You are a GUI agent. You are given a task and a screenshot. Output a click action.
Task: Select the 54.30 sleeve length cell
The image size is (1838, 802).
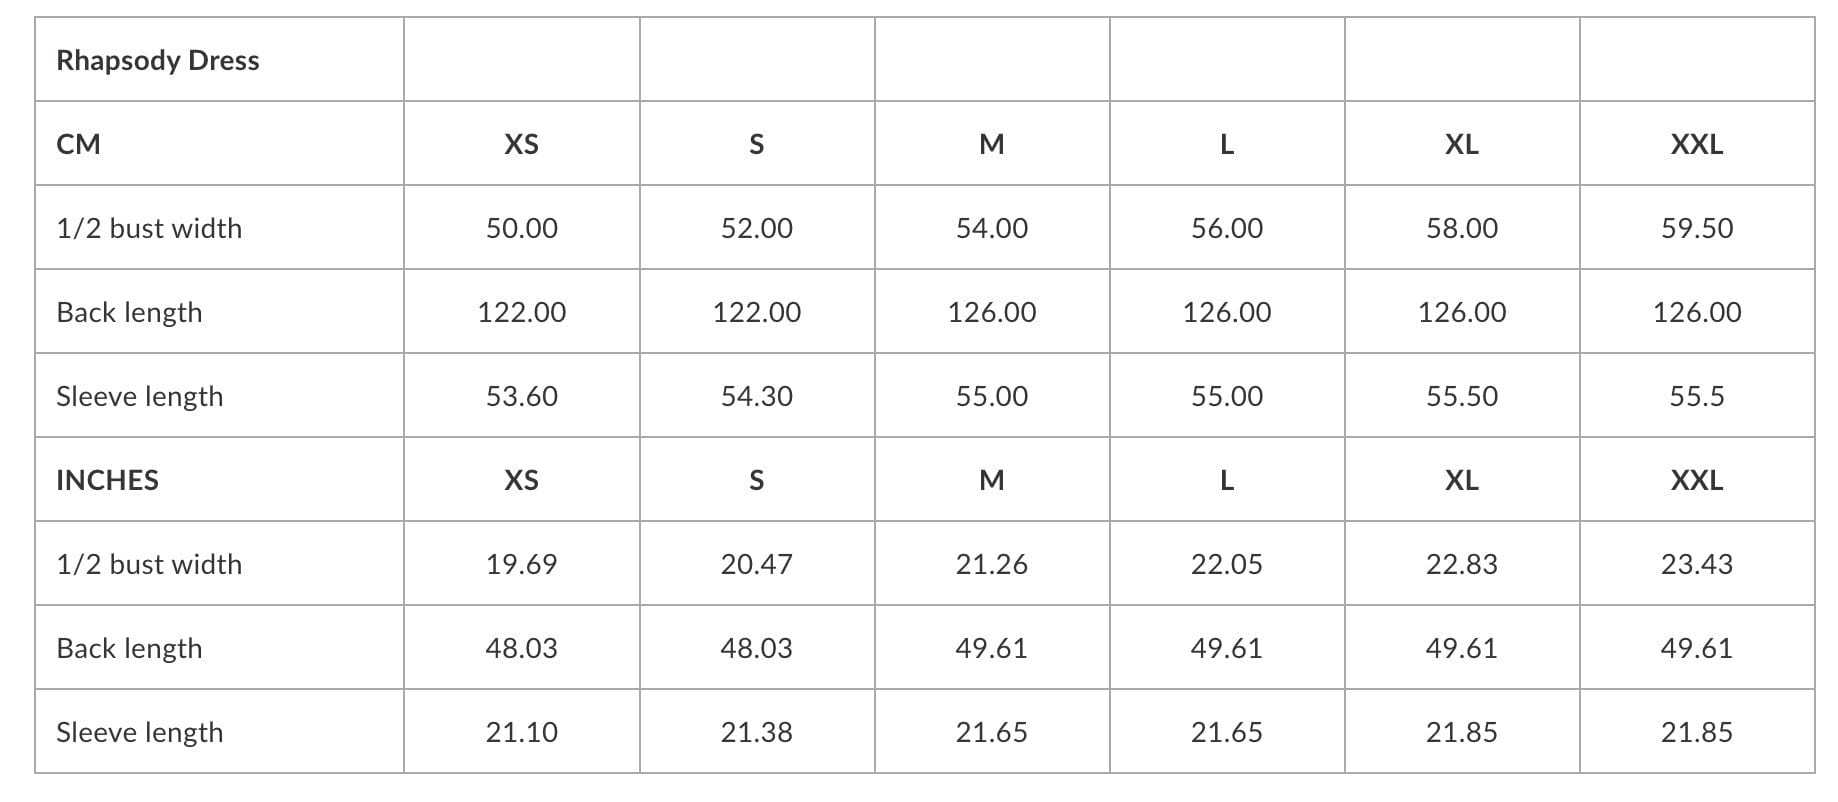coord(756,396)
